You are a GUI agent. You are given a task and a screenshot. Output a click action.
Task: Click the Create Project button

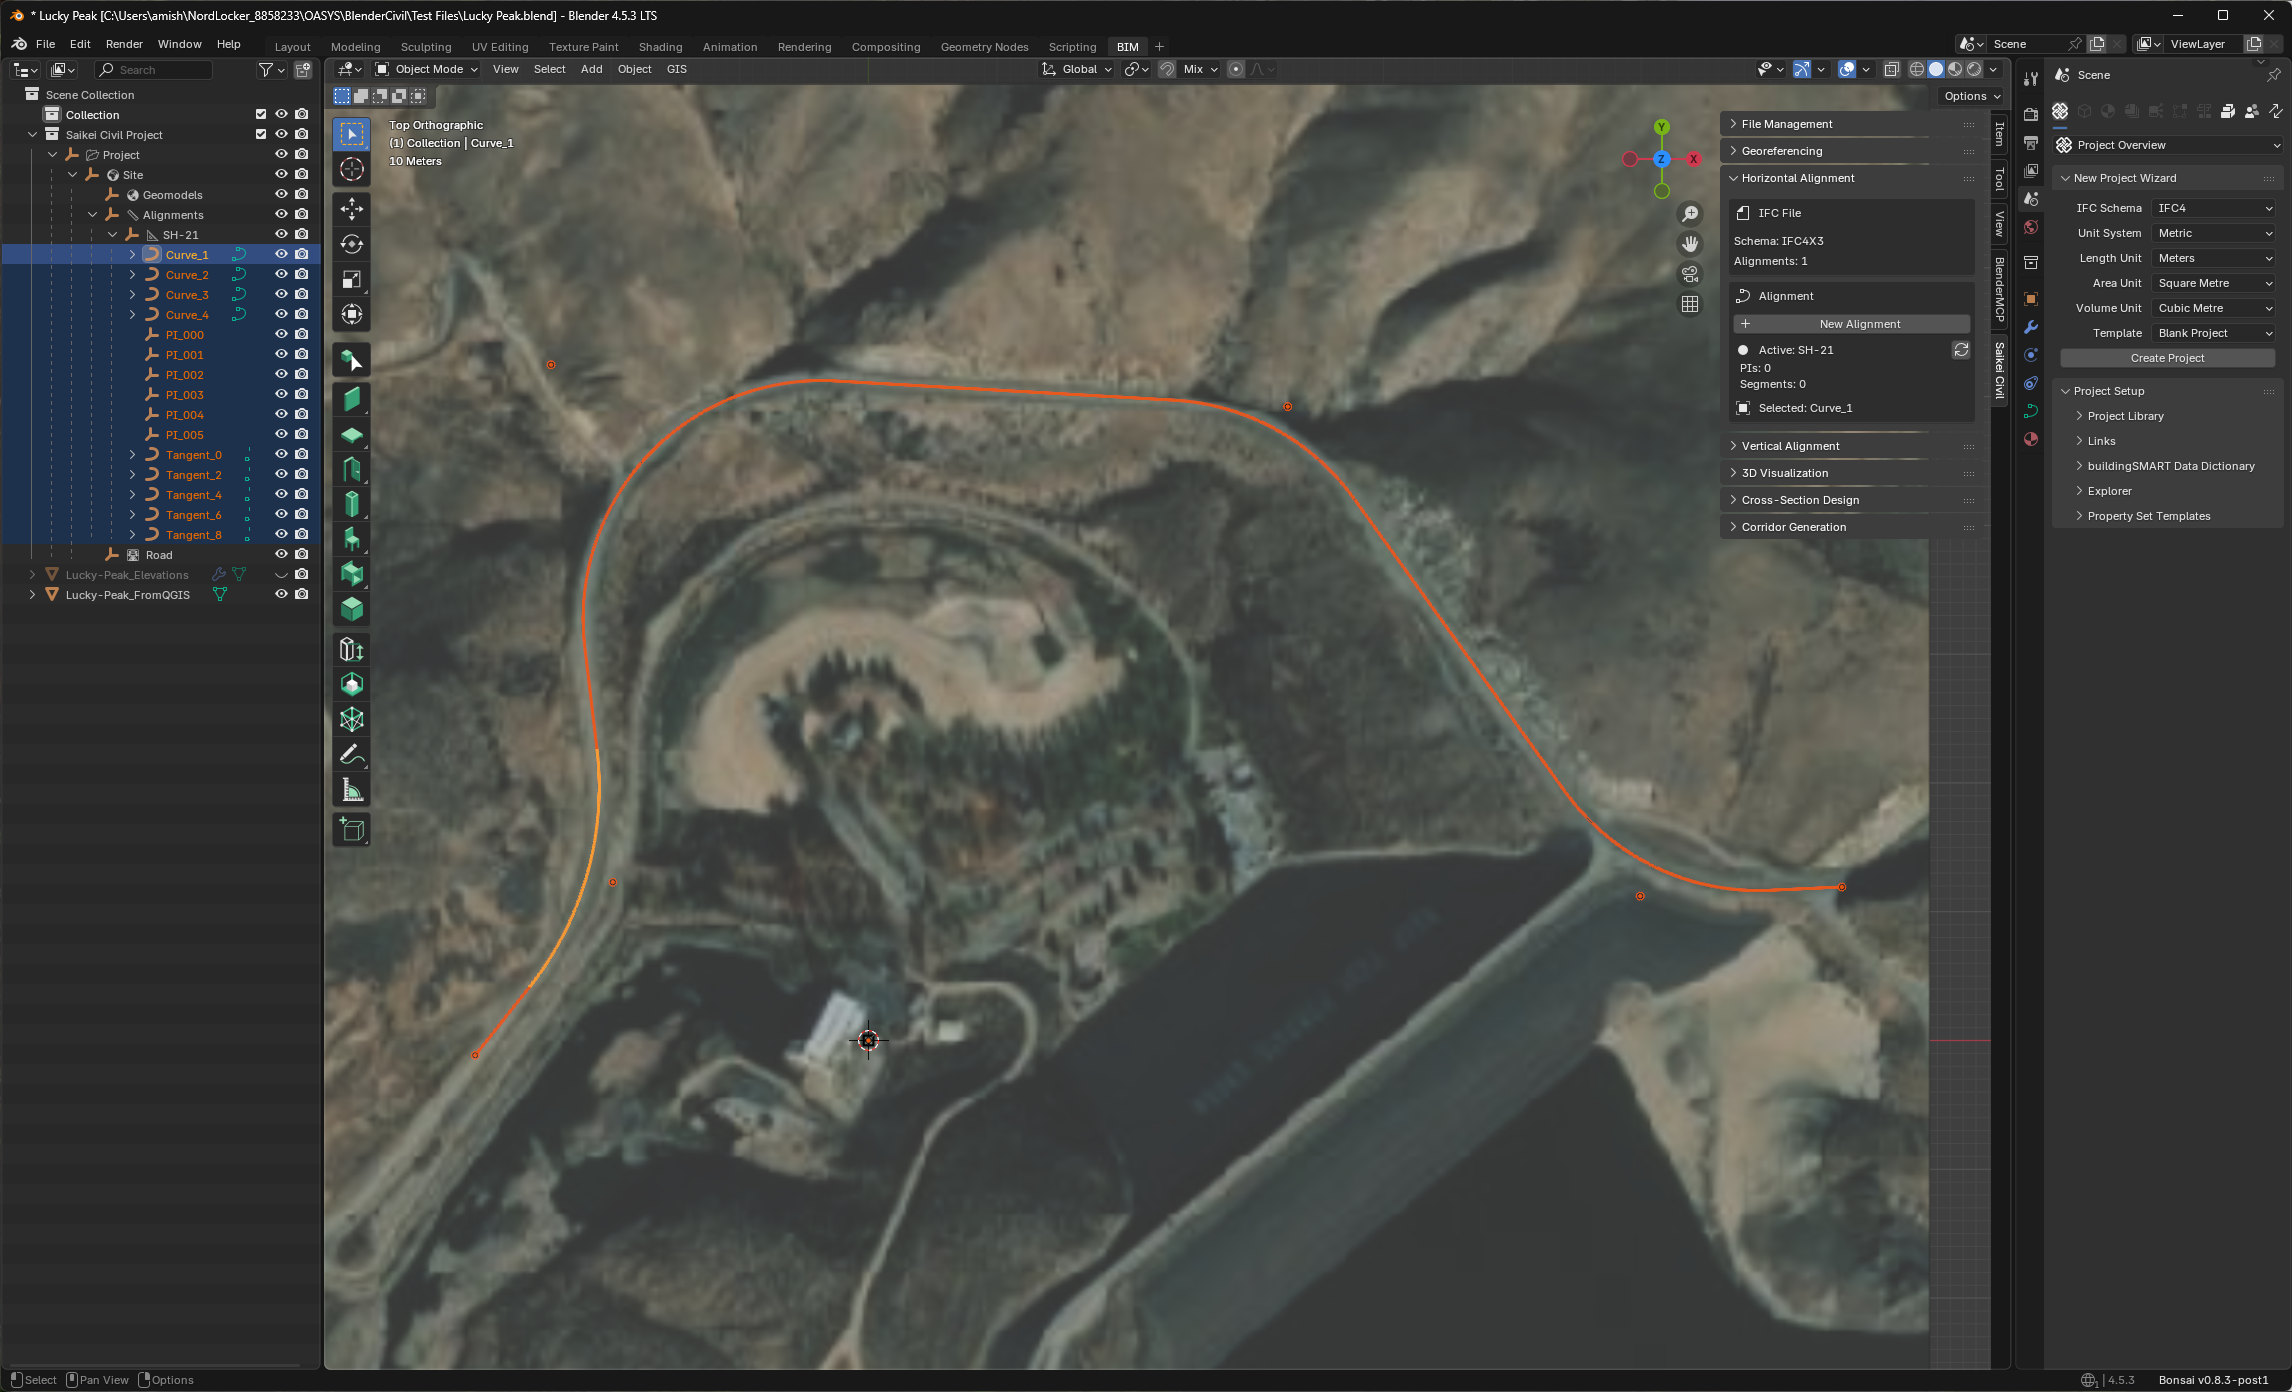click(x=2166, y=358)
